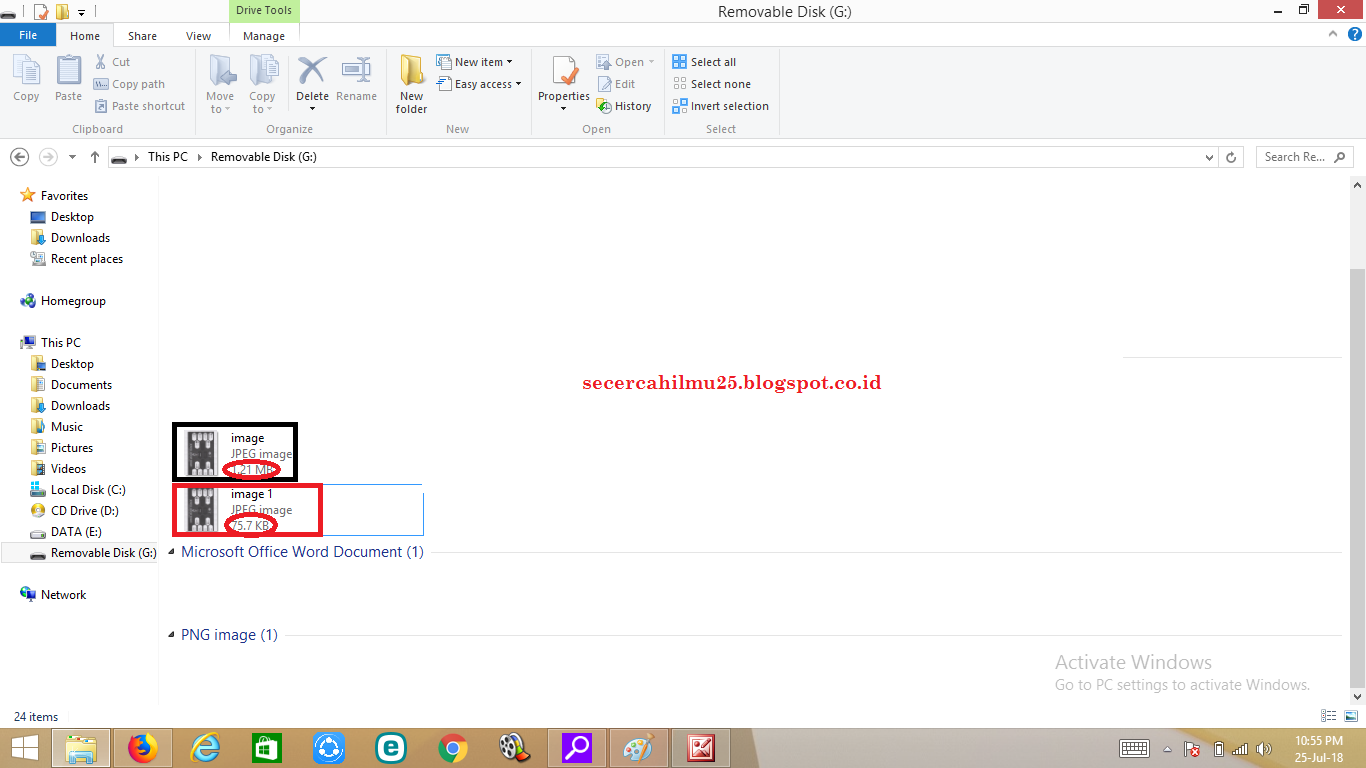Click Invert selection in the ribbon
The image size is (1366, 768).
720,105
